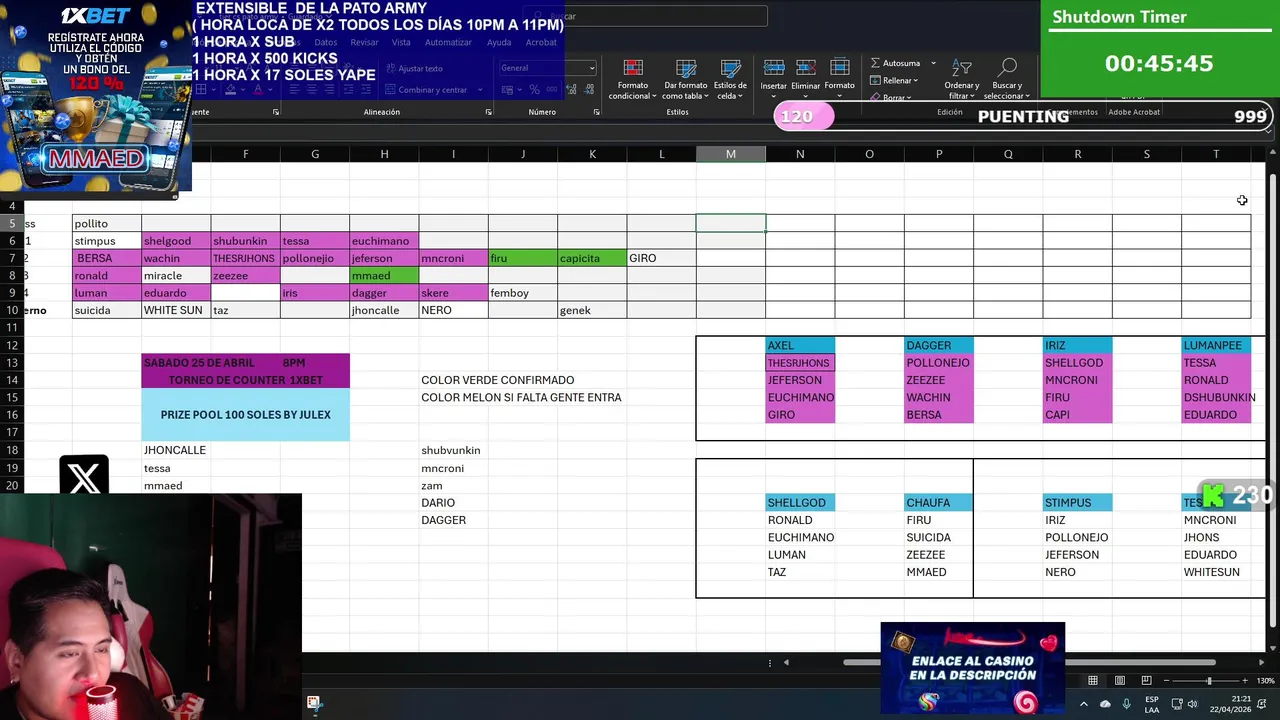The image size is (1280, 720).
Task: Click 130% zoom level
Action: tap(1266, 681)
